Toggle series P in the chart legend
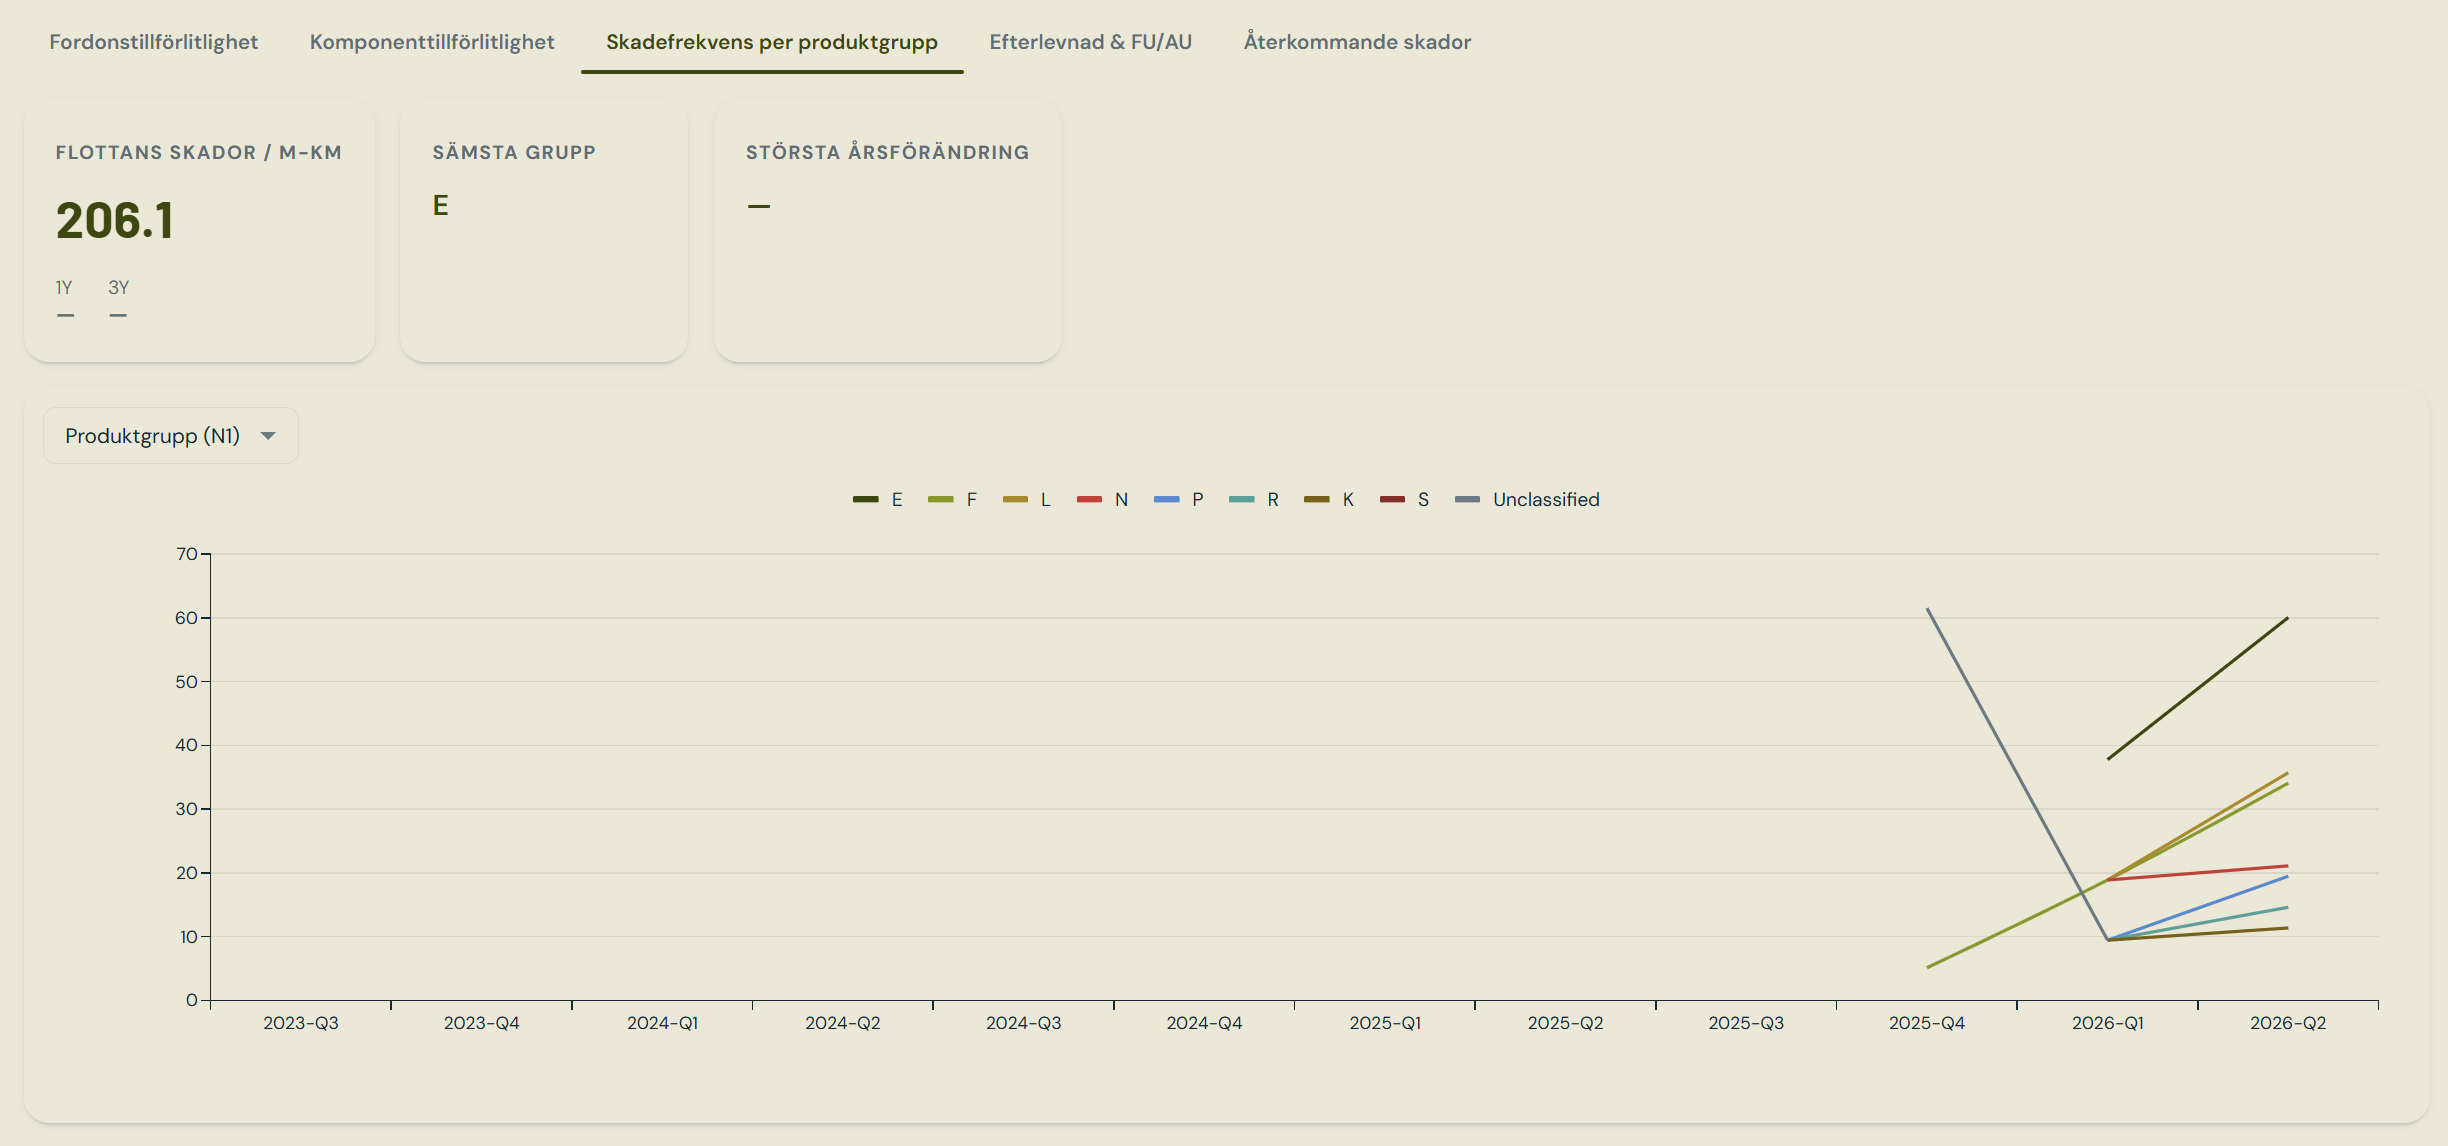This screenshot has width=2448, height=1146. 1179,500
